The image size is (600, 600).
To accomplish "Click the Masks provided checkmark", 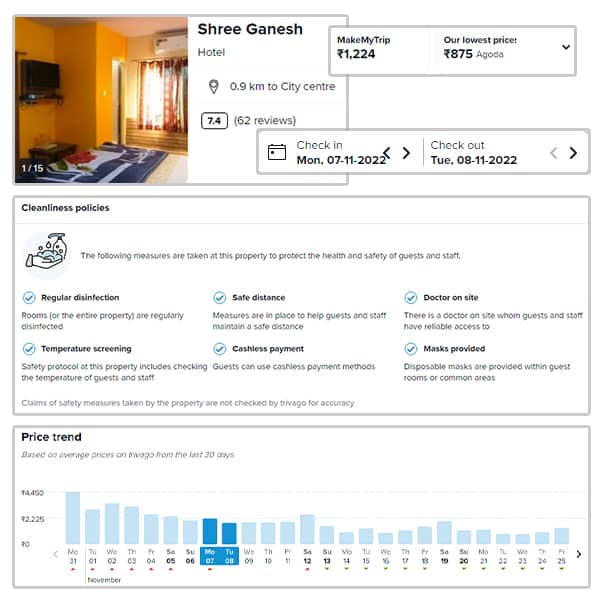I will (x=411, y=349).
